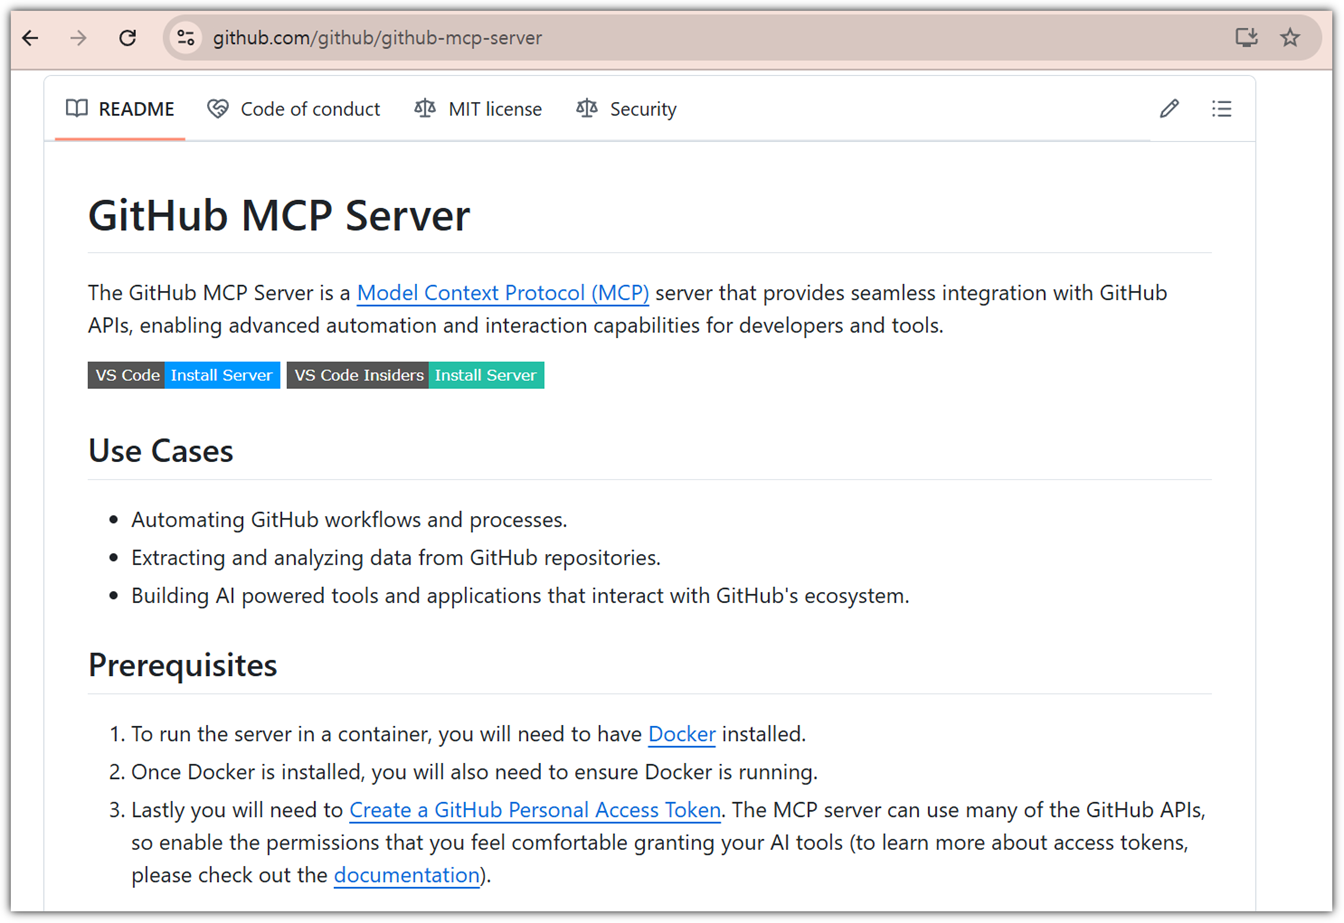
Task: Click VS Code Install Server badge
Action: tap(184, 375)
